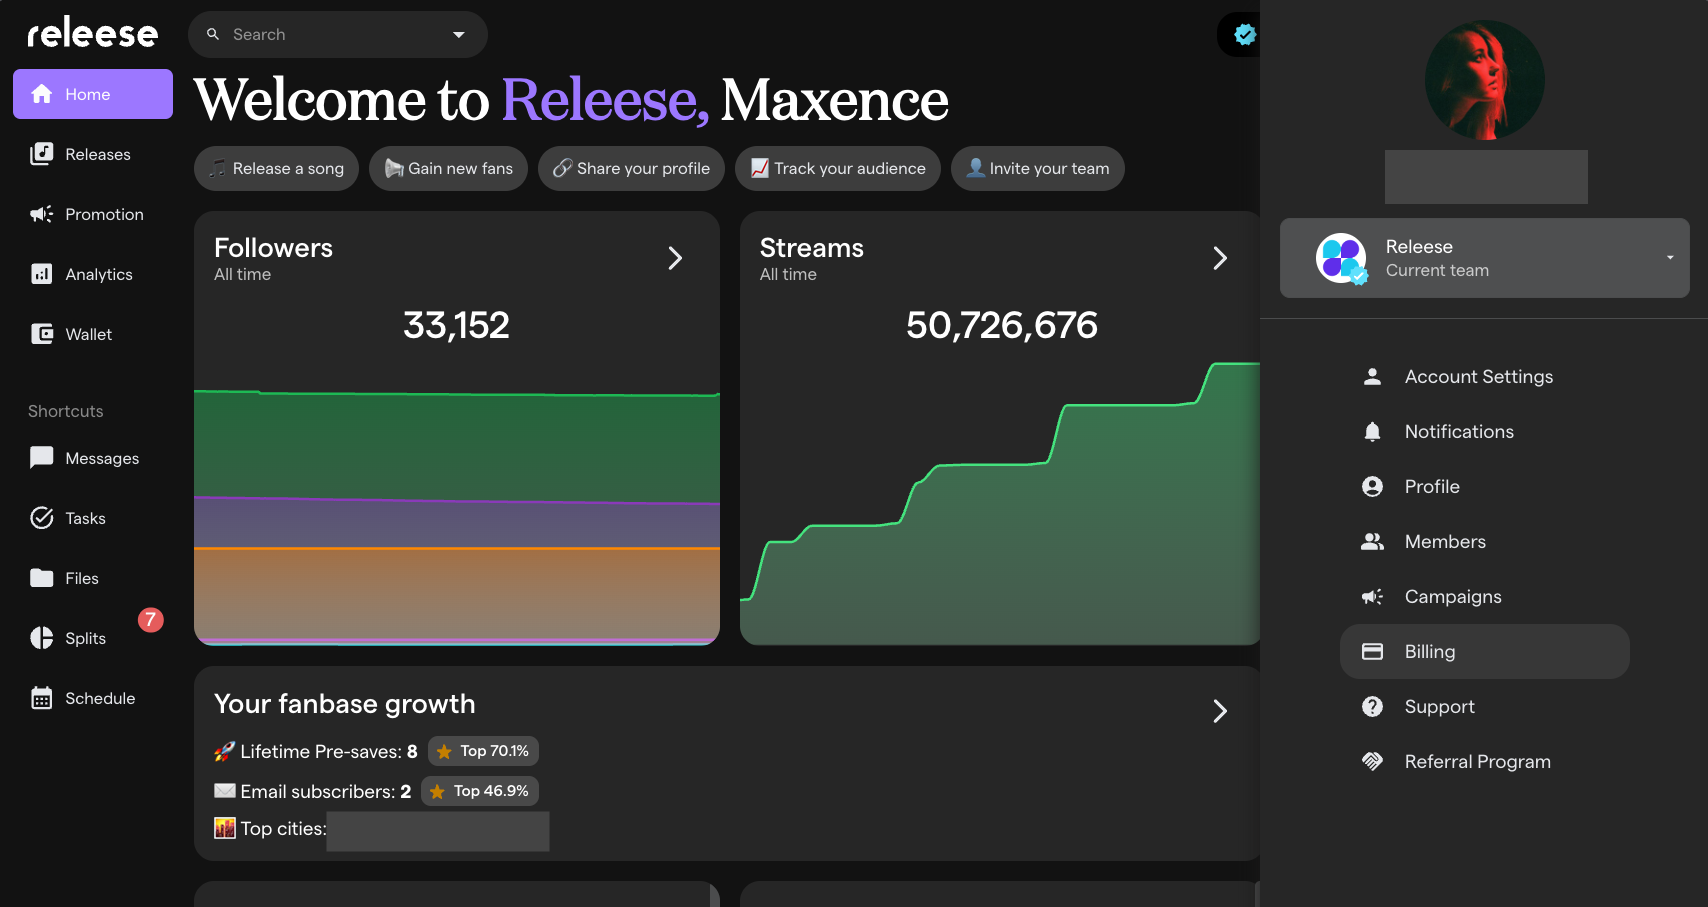This screenshot has width=1708, height=907.
Task: Click the verified badge icon in header
Action: point(1245,34)
